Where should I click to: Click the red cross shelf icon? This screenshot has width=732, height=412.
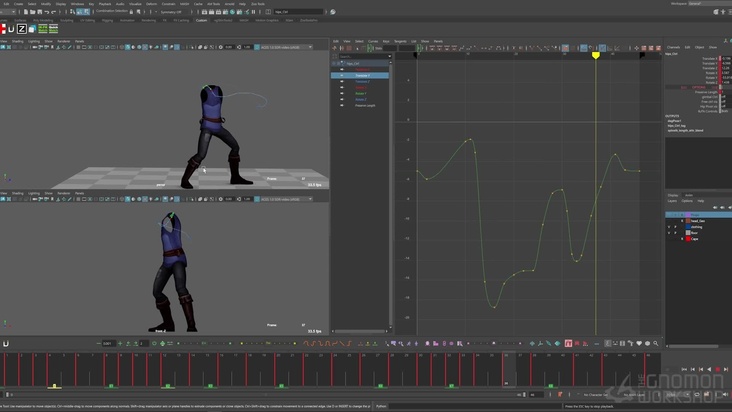3,29
